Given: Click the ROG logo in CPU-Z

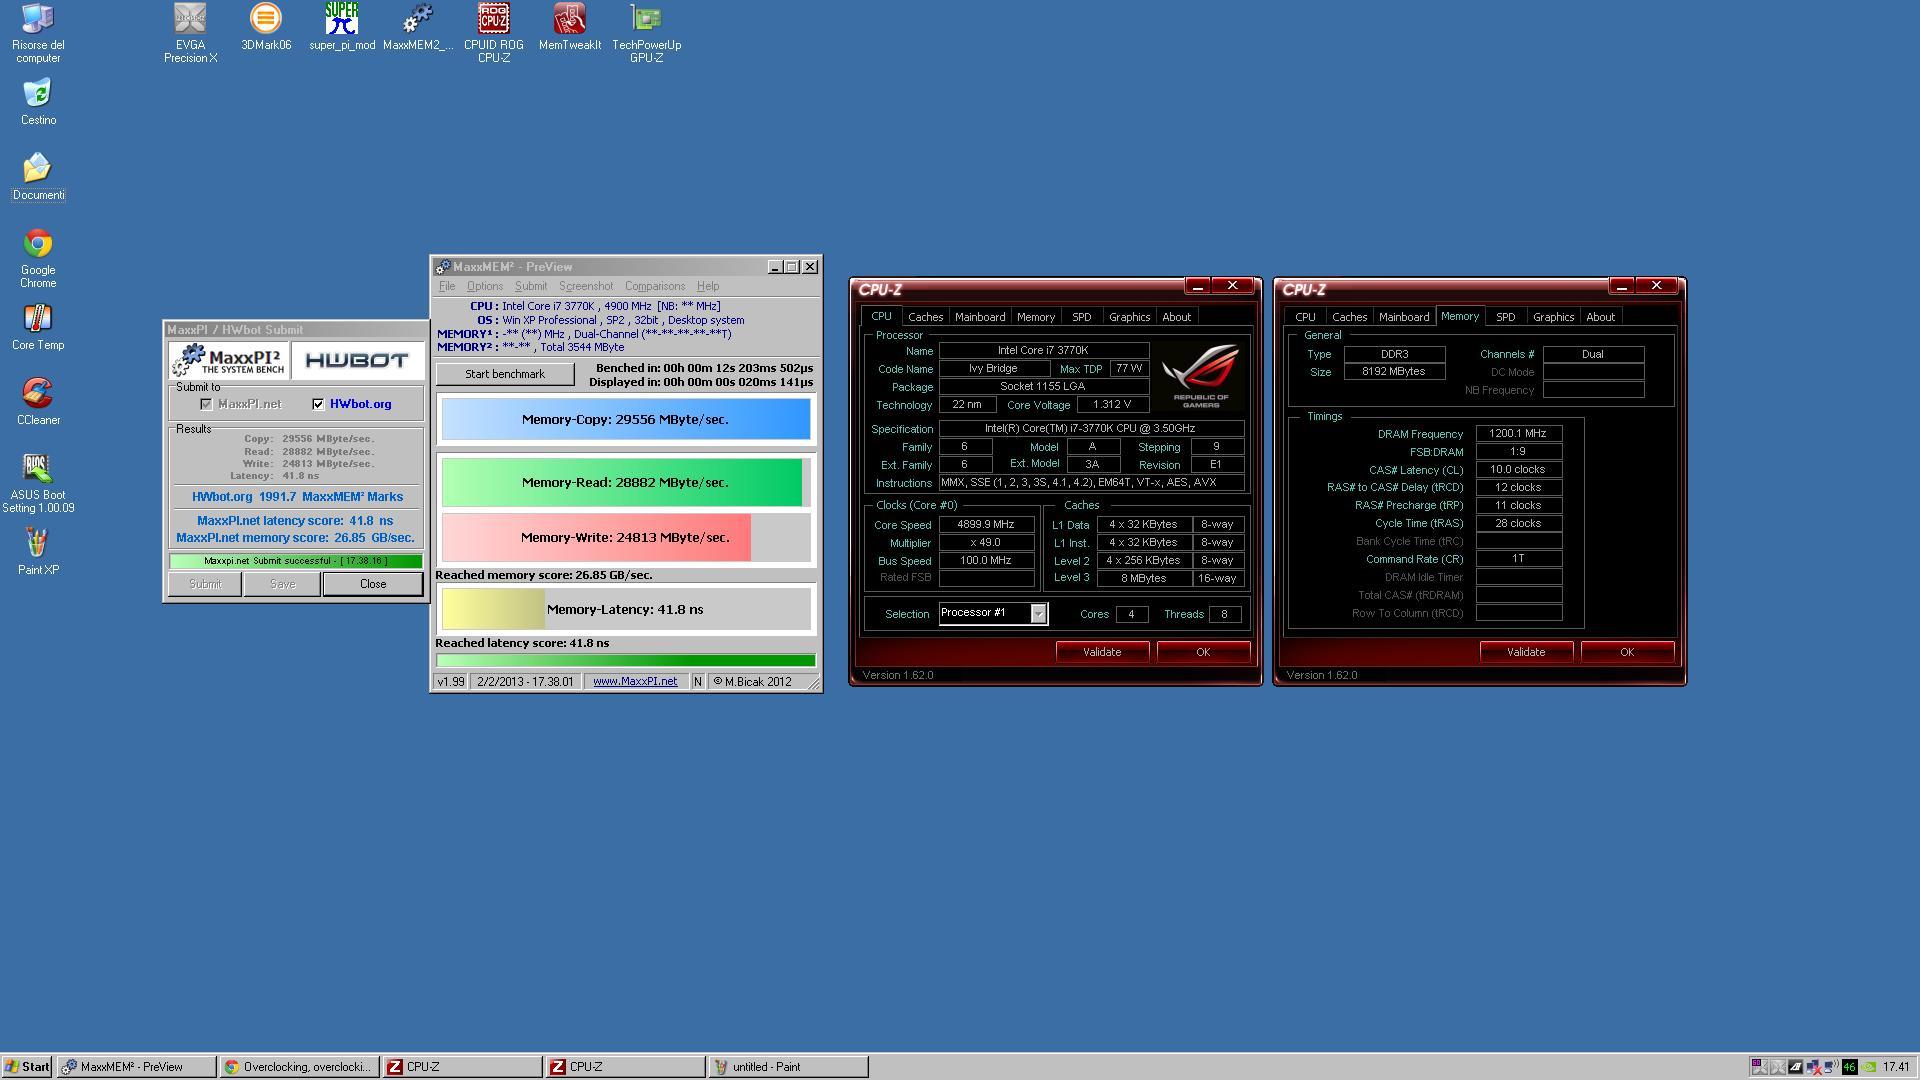Looking at the screenshot, I should [1201, 375].
